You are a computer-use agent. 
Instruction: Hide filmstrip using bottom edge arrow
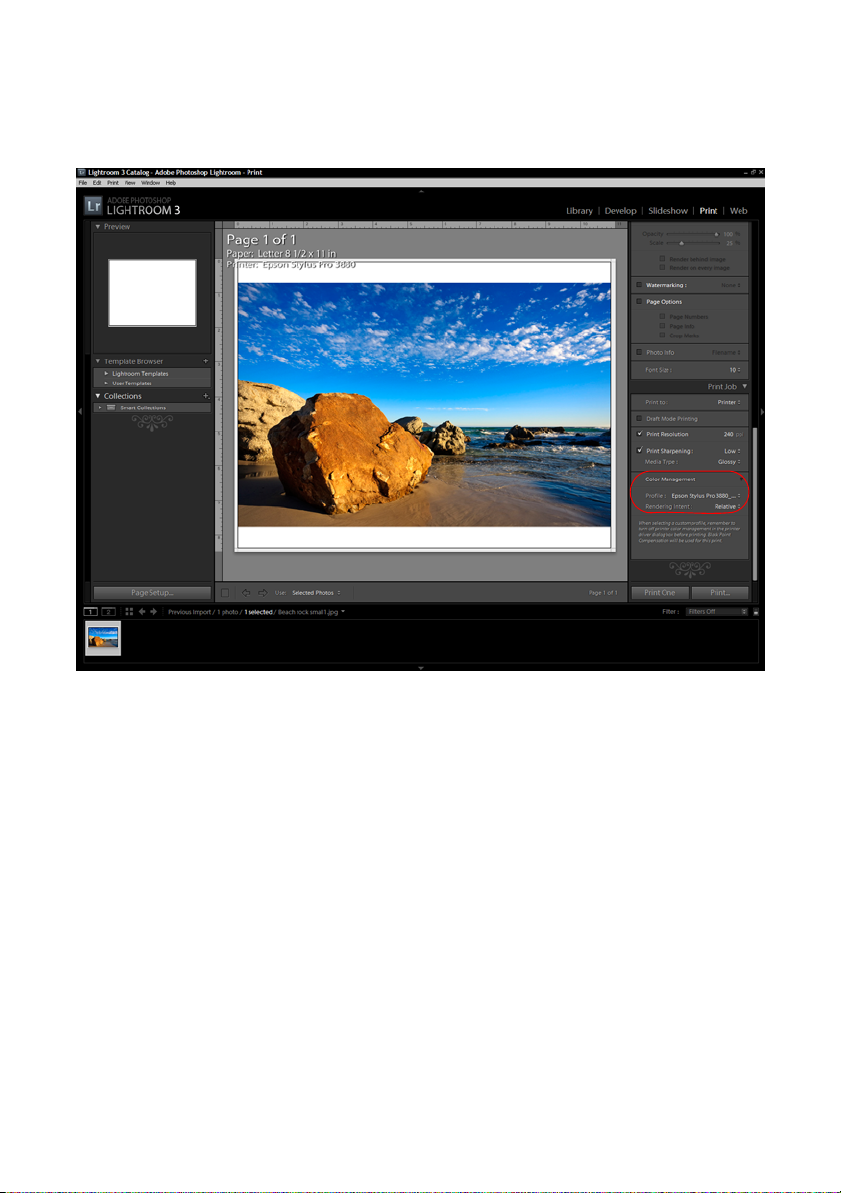[421, 667]
